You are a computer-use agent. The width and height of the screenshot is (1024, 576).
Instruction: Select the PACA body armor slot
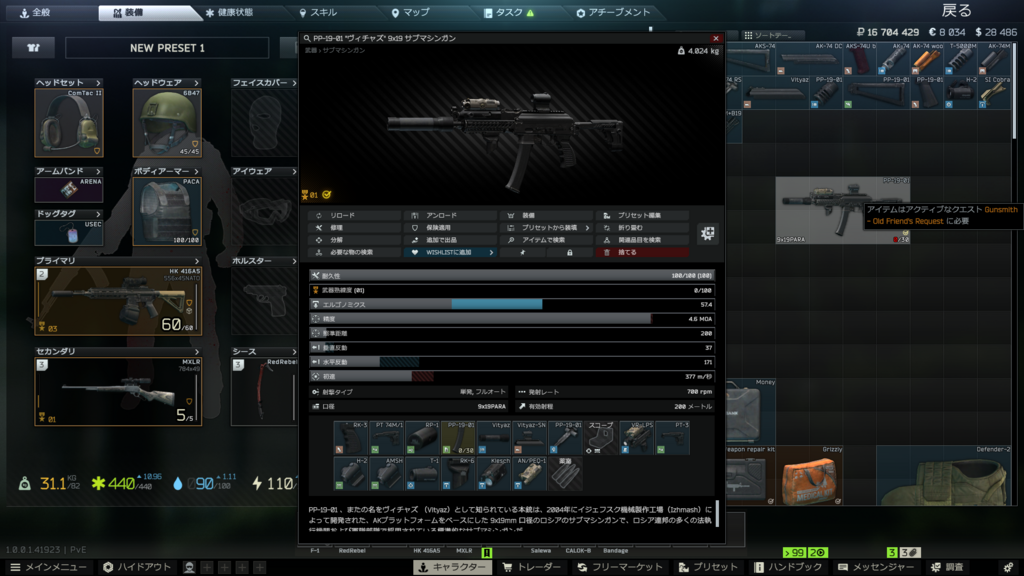pos(167,211)
